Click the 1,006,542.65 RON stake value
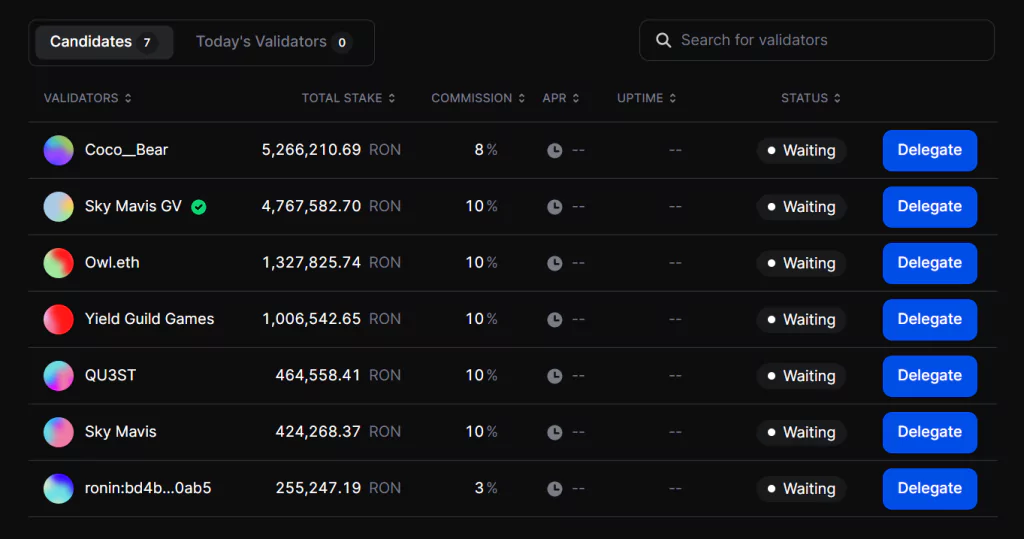The height and width of the screenshot is (539, 1024). [331, 319]
